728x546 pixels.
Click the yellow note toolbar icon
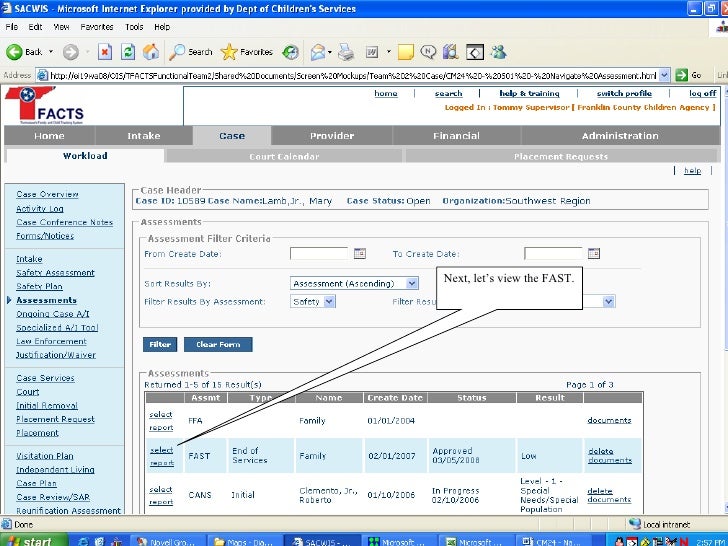point(405,52)
